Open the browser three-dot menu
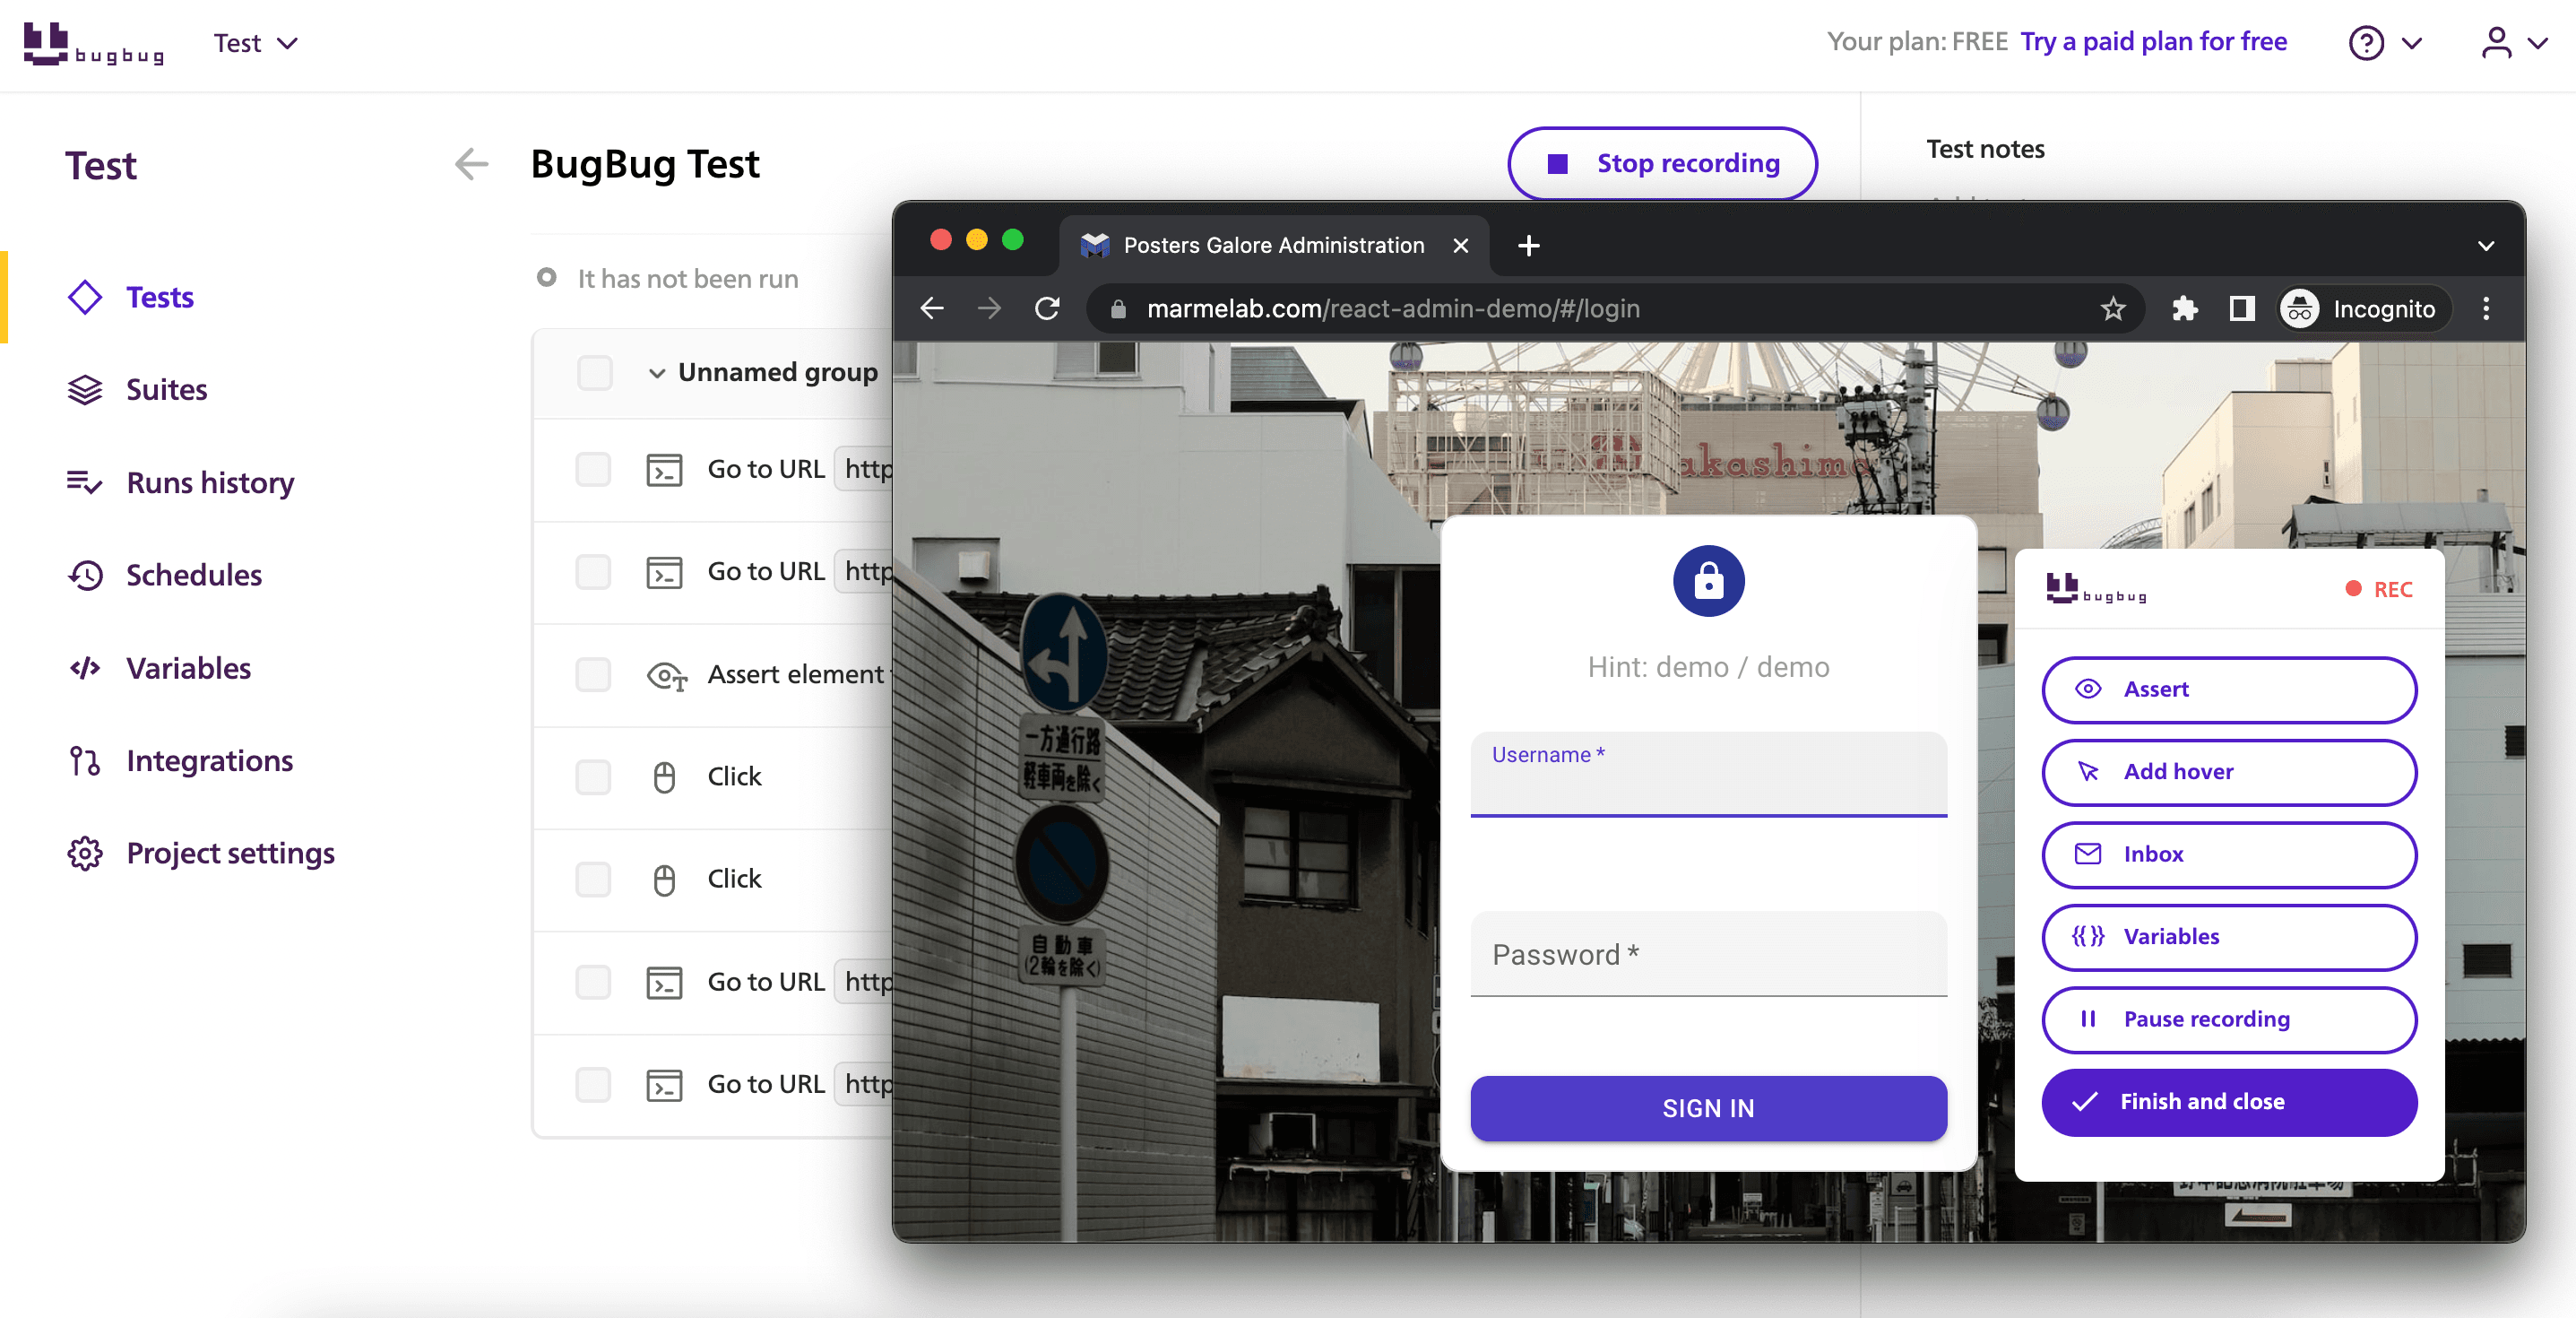Image resolution: width=2576 pixels, height=1318 pixels. (2485, 309)
